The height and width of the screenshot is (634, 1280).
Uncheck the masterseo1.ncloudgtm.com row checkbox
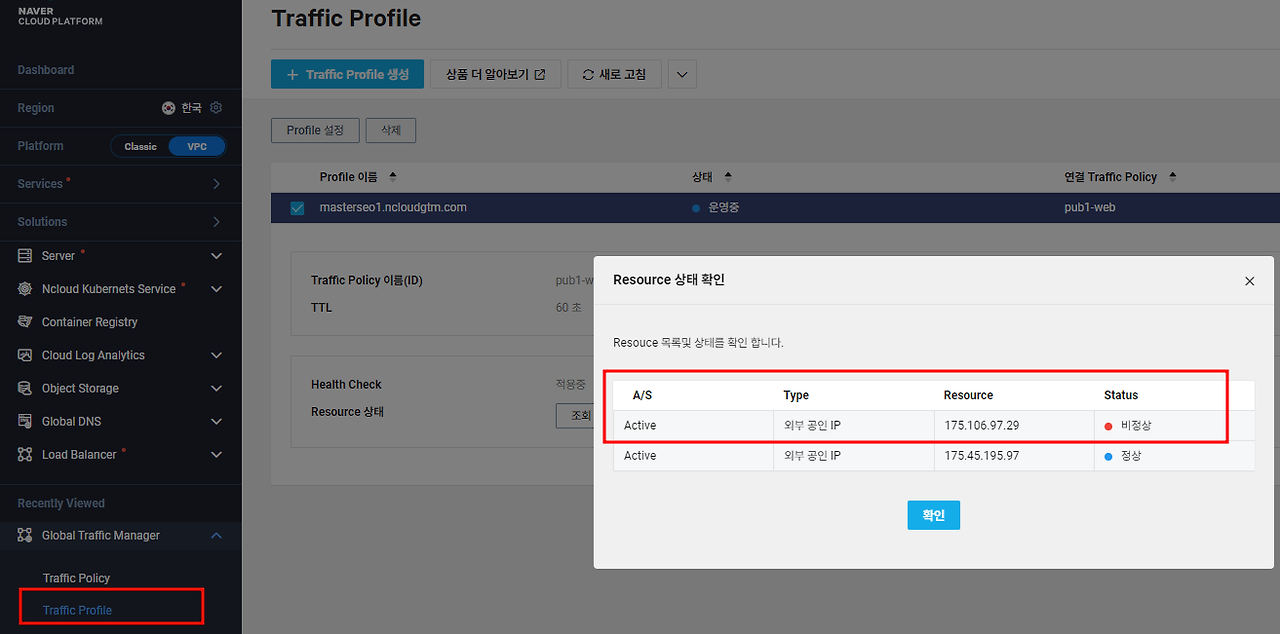tap(297, 208)
